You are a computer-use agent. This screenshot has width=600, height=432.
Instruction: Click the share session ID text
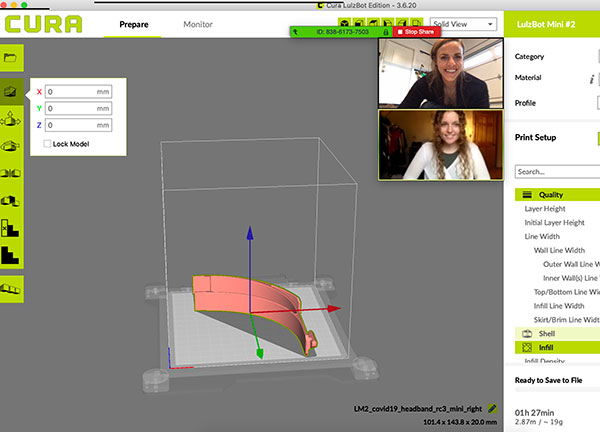pyautogui.click(x=342, y=32)
